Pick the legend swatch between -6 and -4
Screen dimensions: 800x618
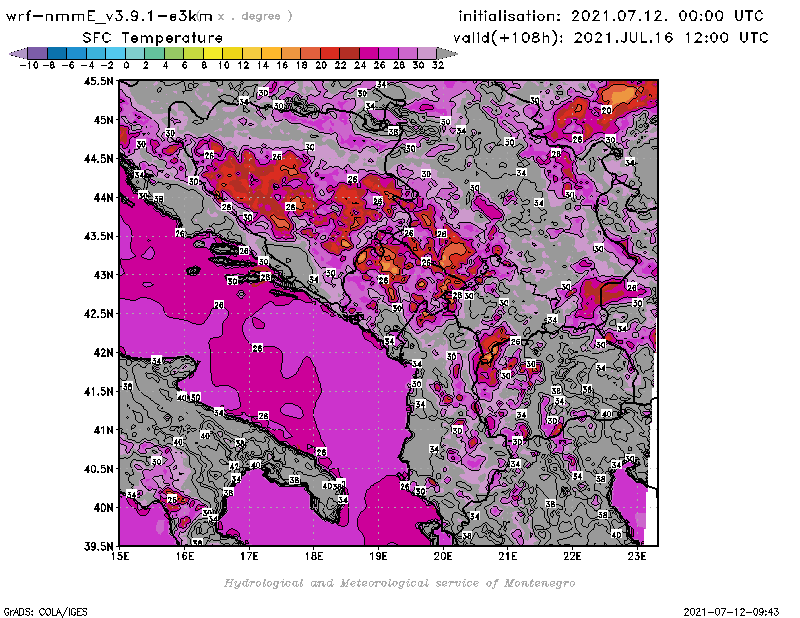pyautogui.click(x=77, y=53)
